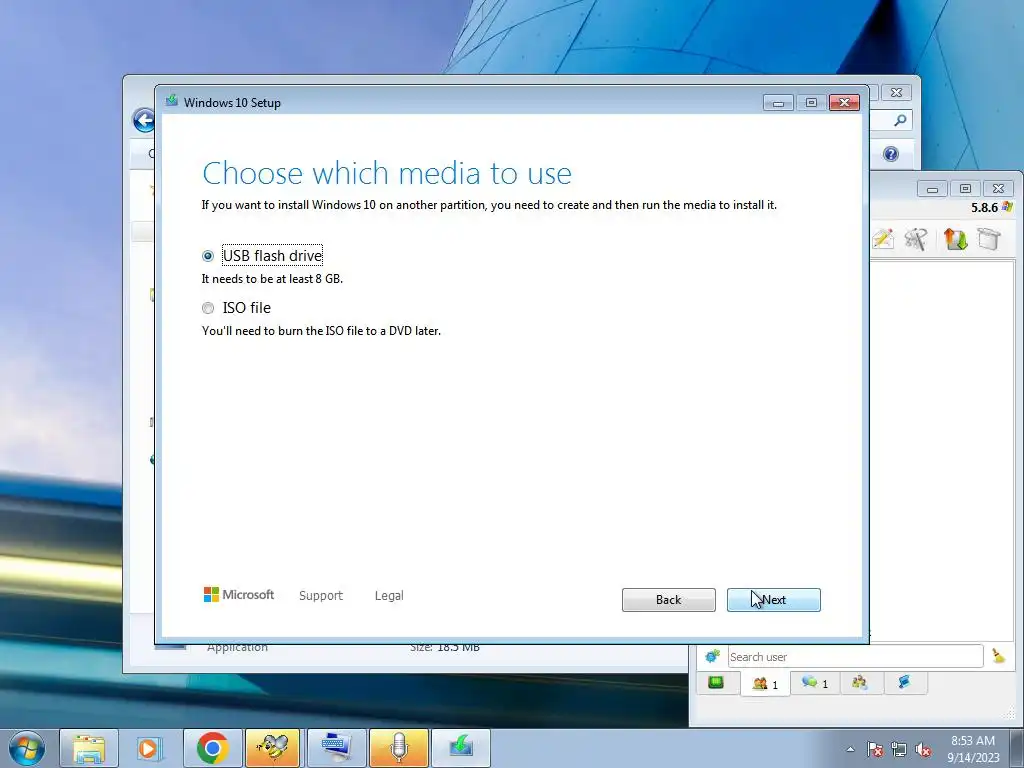Switch to the network computer tab in messenger
This screenshot has height=768, width=1024.
[904, 683]
